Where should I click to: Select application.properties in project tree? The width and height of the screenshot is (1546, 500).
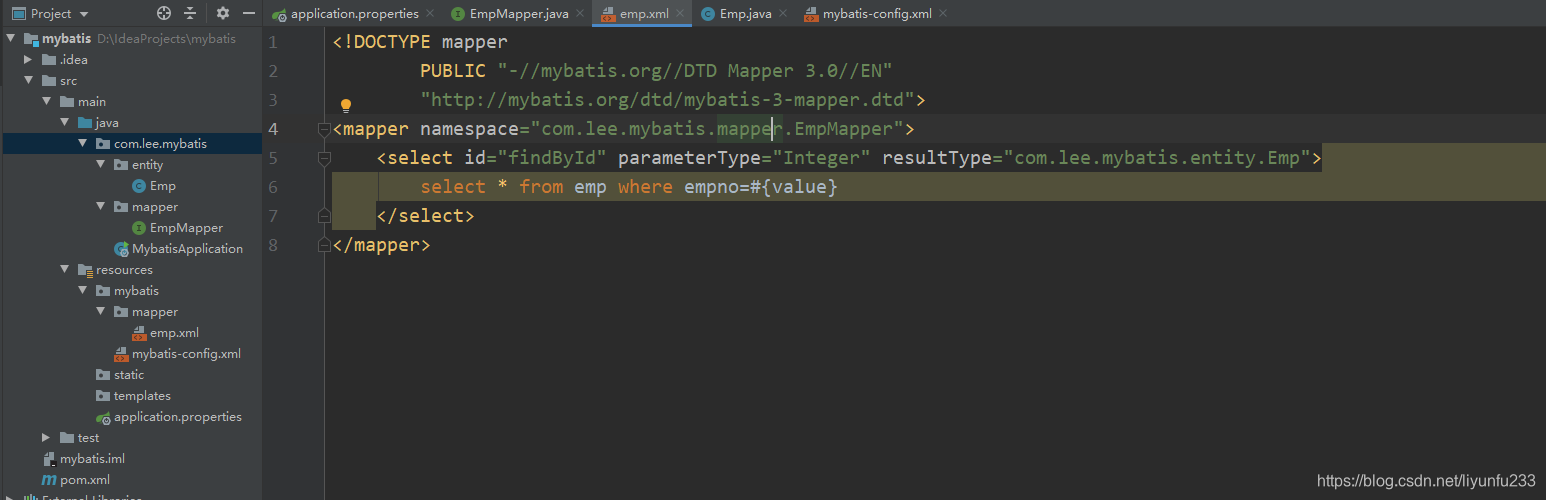coord(178,417)
